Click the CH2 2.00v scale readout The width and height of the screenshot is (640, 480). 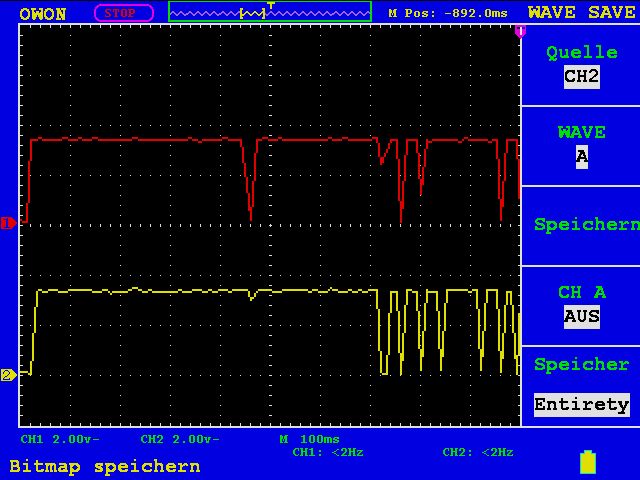(180, 439)
